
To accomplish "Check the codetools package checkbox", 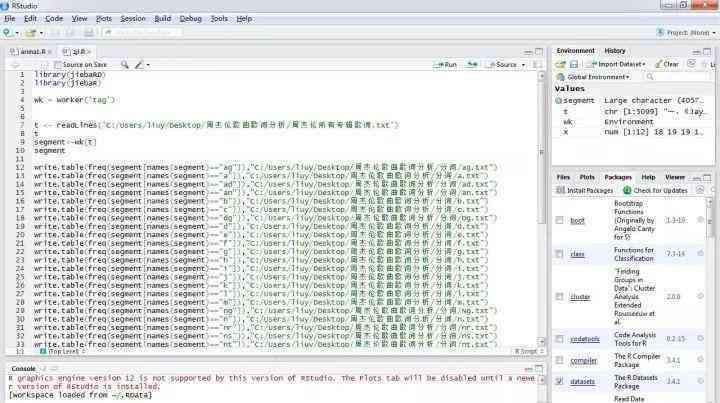I will [559, 339].
